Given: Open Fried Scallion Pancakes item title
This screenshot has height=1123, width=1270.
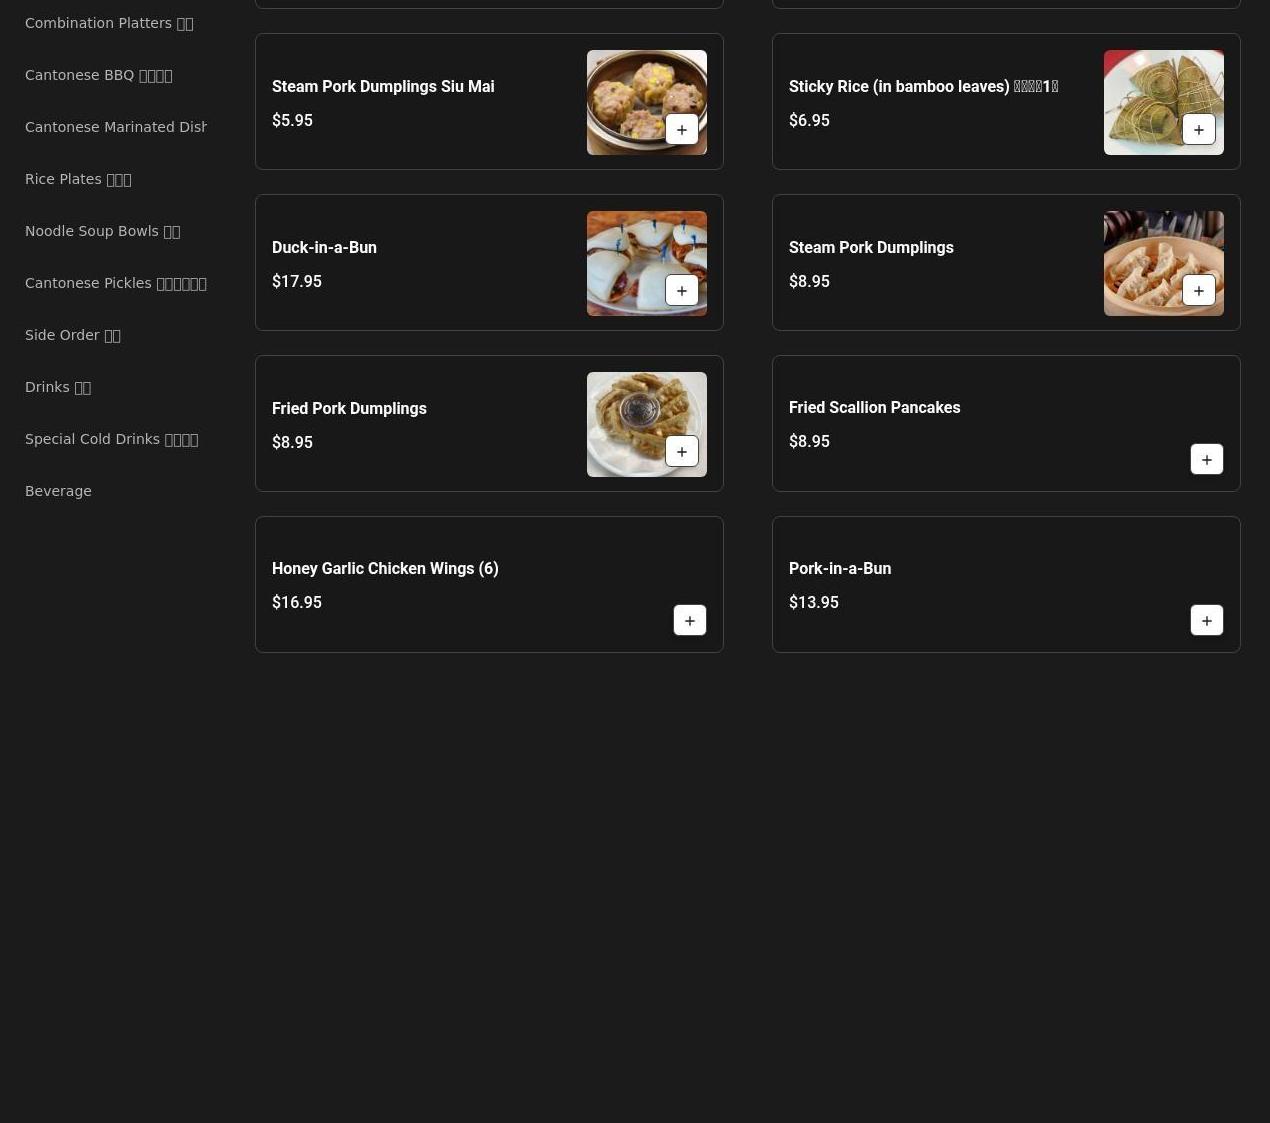Looking at the screenshot, I should point(874,408).
